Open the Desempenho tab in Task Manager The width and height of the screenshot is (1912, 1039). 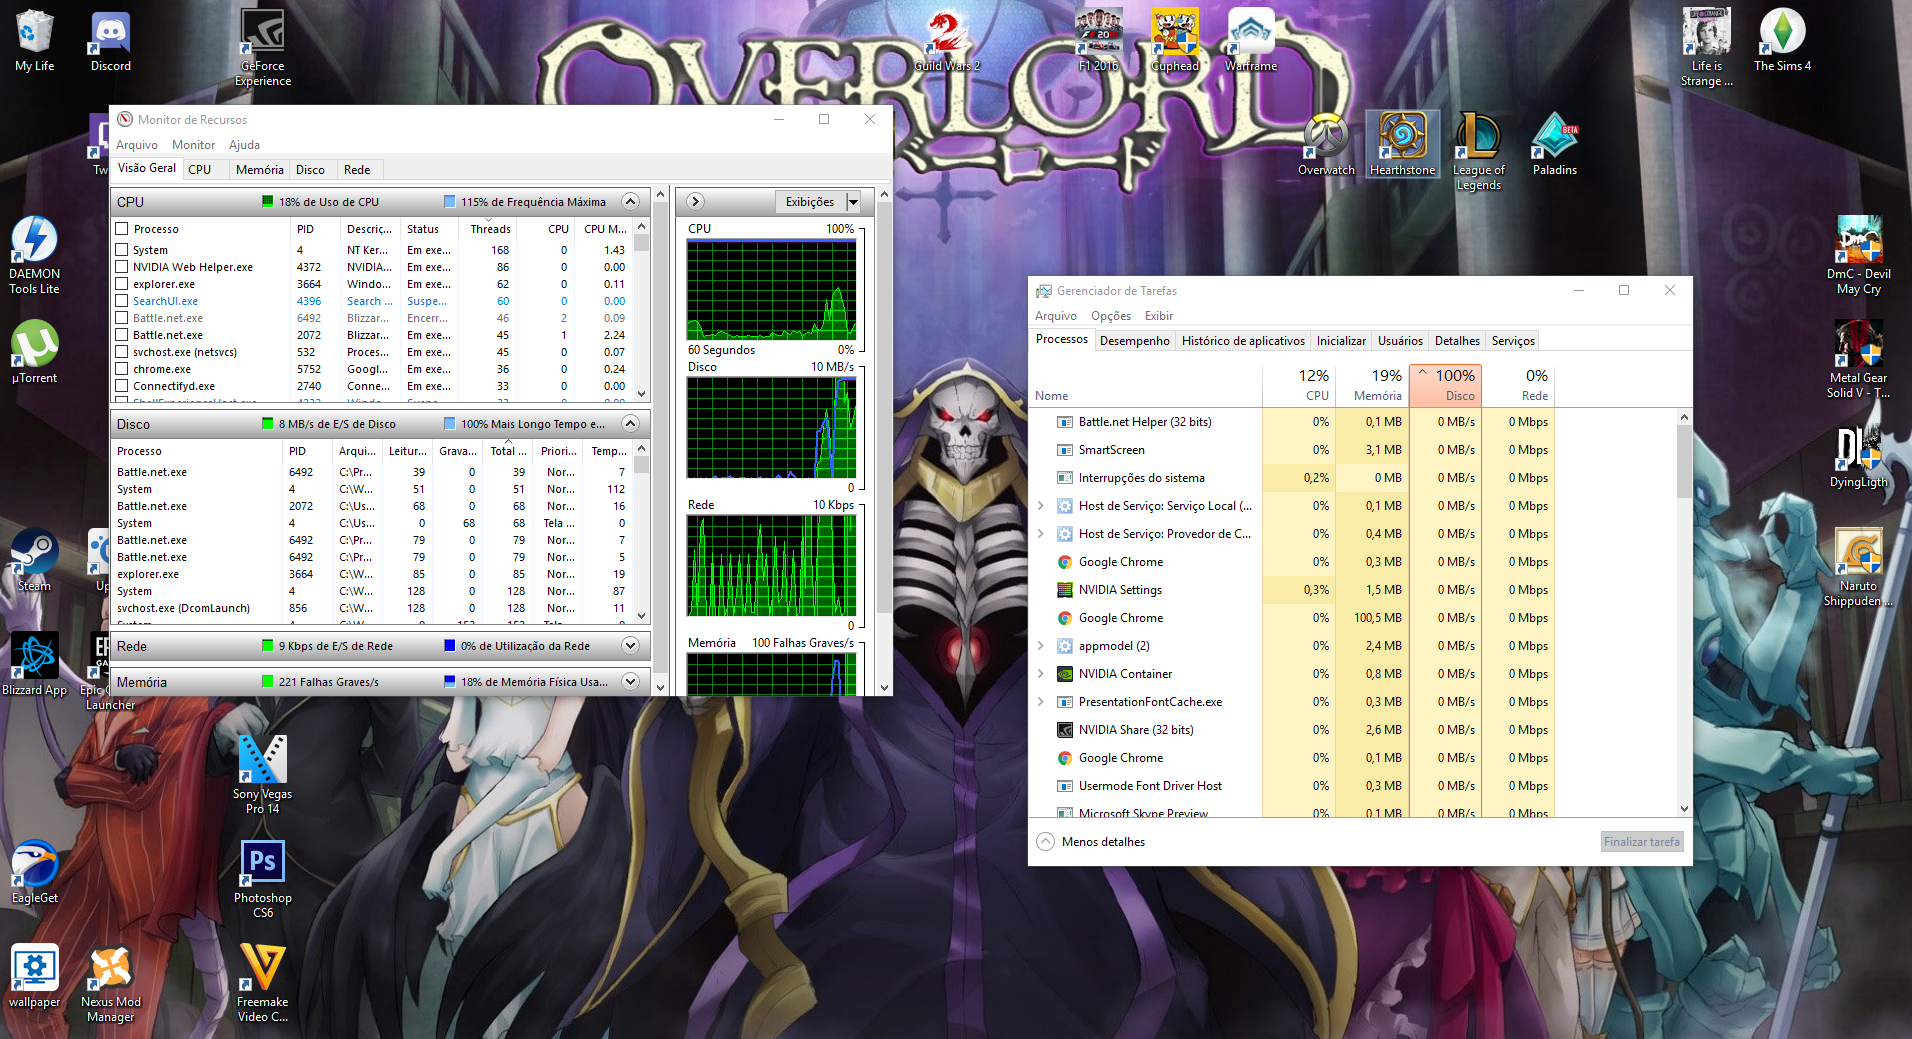pyautogui.click(x=1135, y=341)
